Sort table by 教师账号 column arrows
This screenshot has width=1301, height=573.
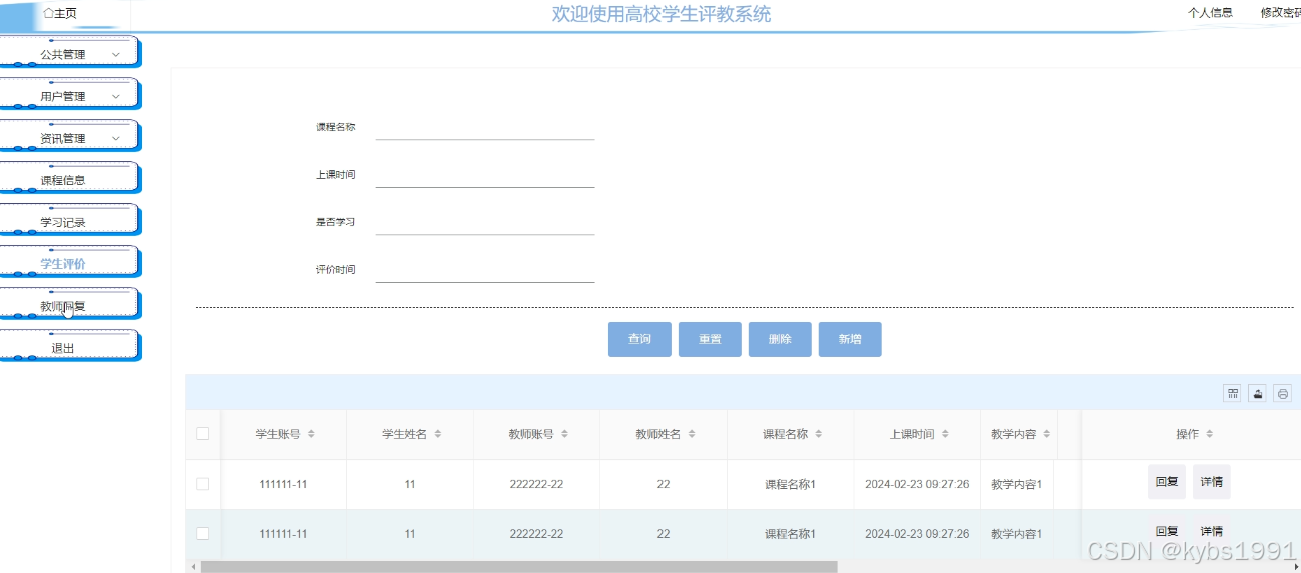(564, 434)
